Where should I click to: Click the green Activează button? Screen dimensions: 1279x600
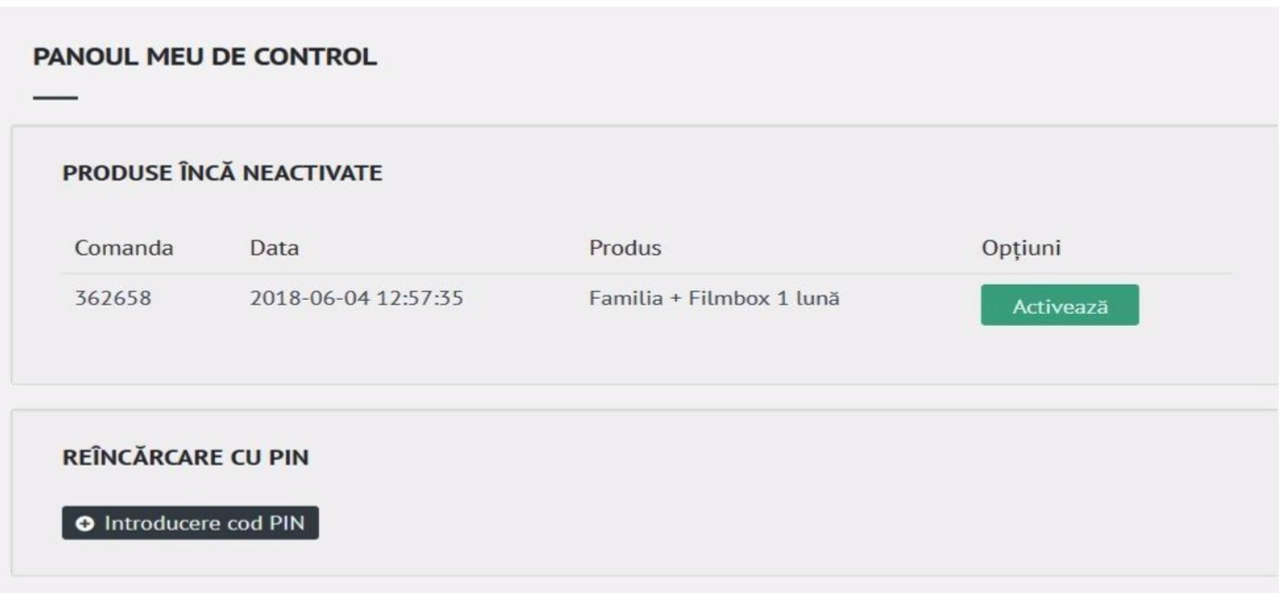[x=1060, y=306]
